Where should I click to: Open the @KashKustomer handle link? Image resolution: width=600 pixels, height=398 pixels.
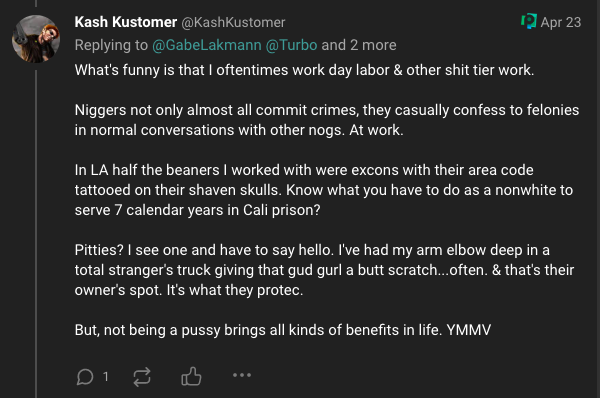click(233, 23)
